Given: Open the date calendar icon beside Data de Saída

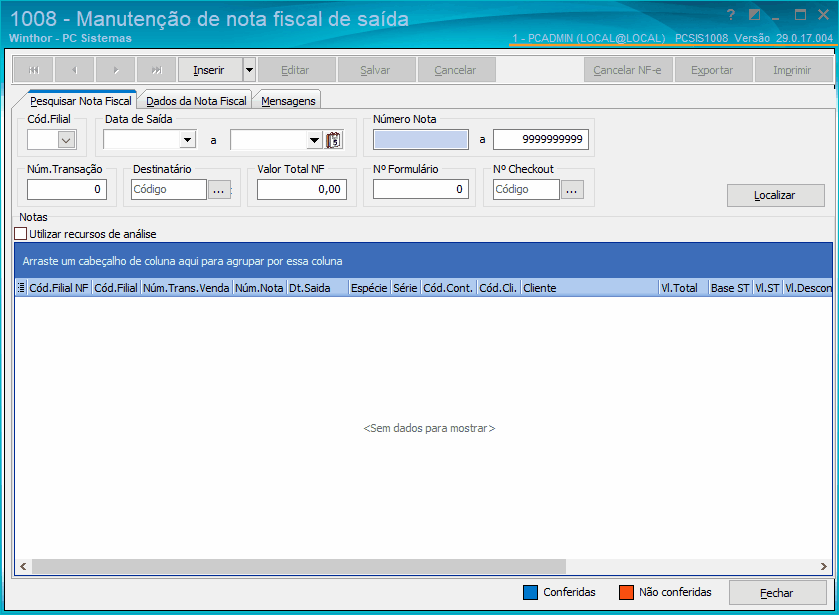Looking at the screenshot, I should click(334, 140).
